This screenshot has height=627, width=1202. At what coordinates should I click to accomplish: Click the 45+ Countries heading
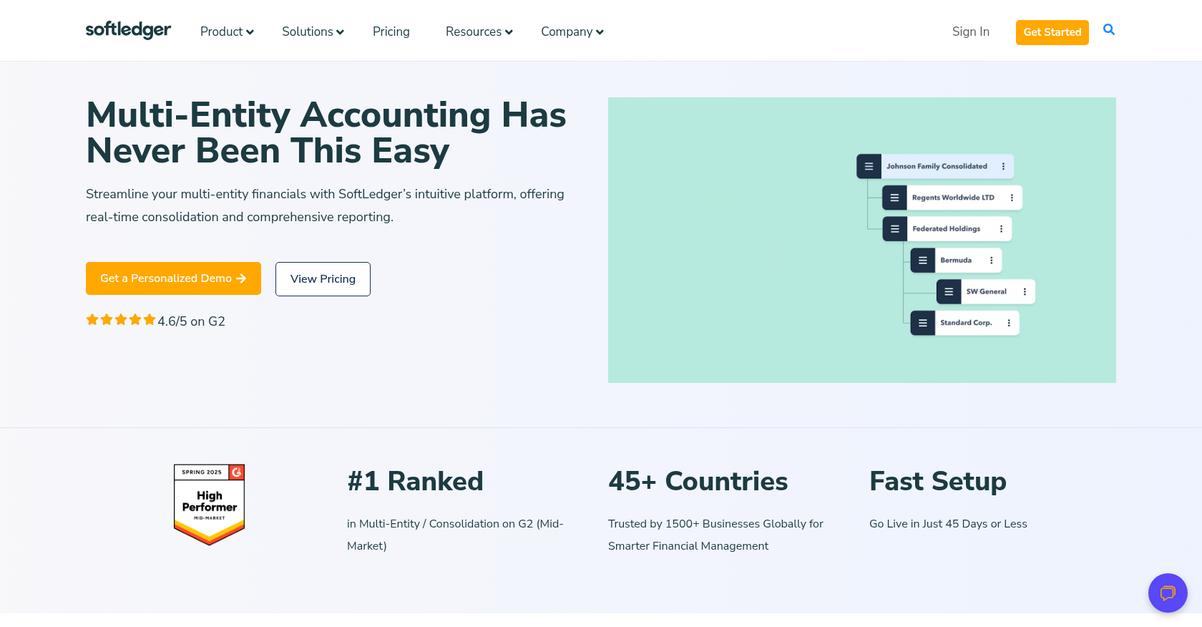point(698,481)
